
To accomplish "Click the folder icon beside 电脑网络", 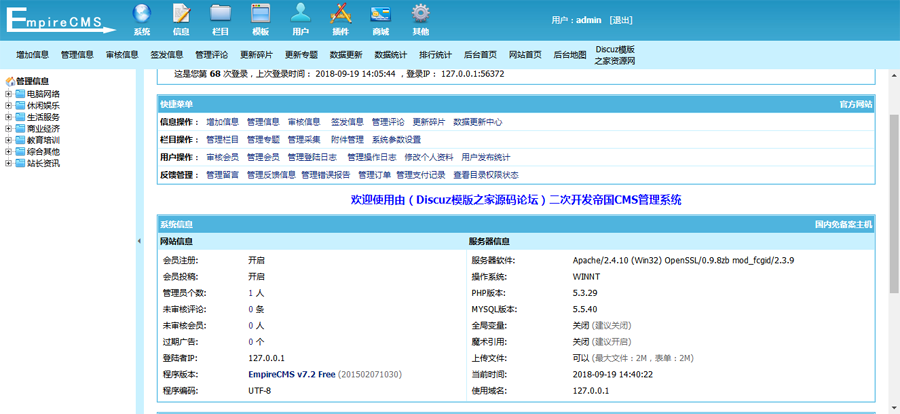I will (21, 94).
